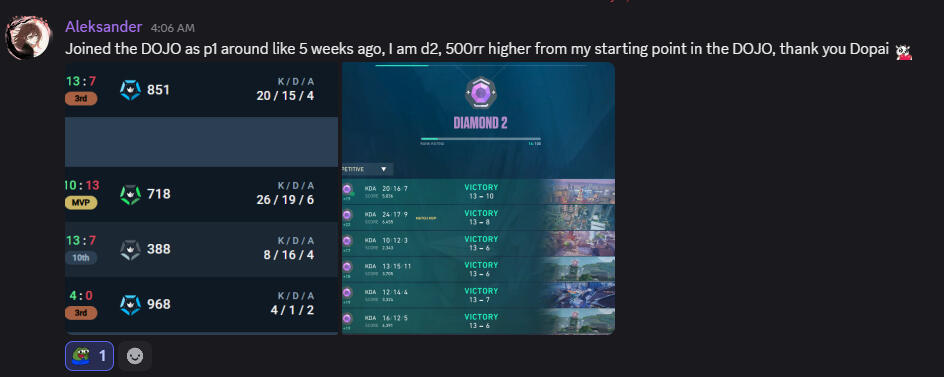Click the custom emoji after 'thank you Dopai'

pos(903,52)
